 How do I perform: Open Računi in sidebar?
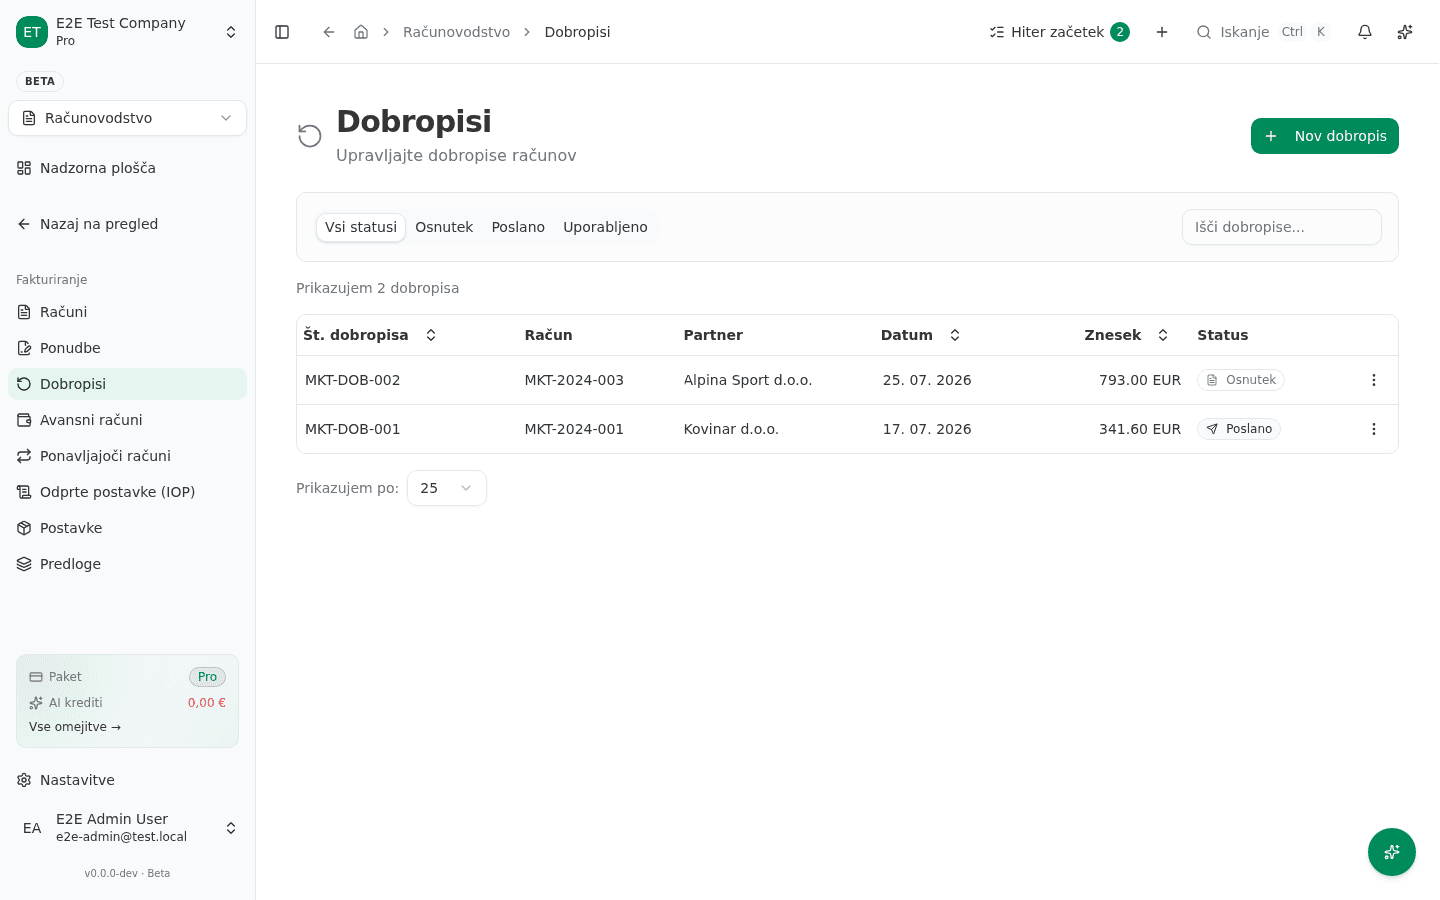127,312
